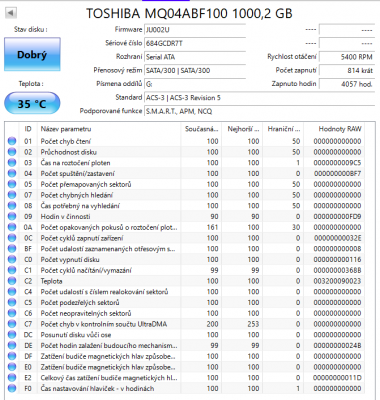Select the blue status icon for ID 04

click(x=12, y=173)
